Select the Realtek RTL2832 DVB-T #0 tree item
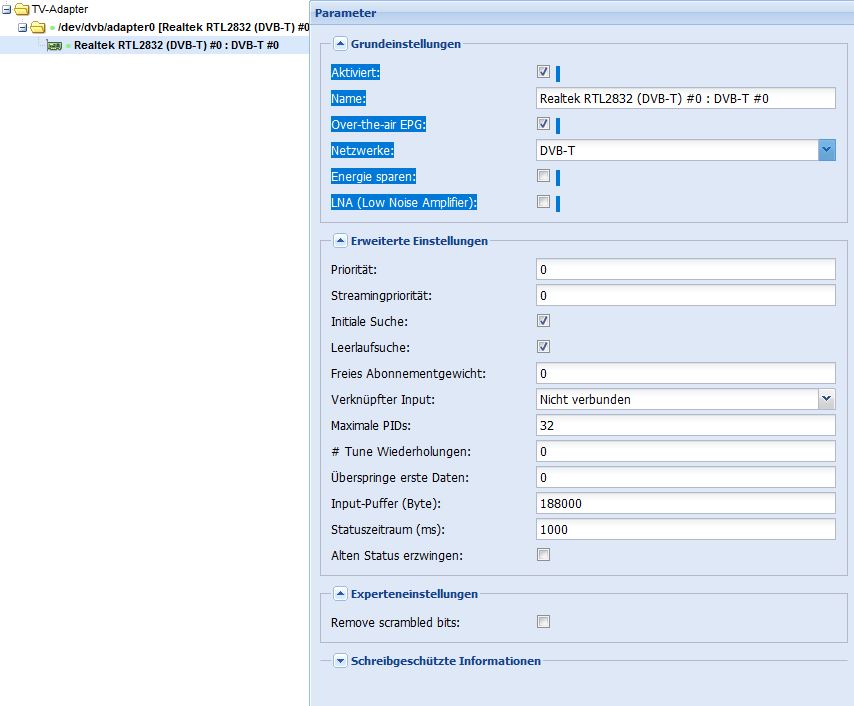The height and width of the screenshot is (706, 854). (176, 45)
